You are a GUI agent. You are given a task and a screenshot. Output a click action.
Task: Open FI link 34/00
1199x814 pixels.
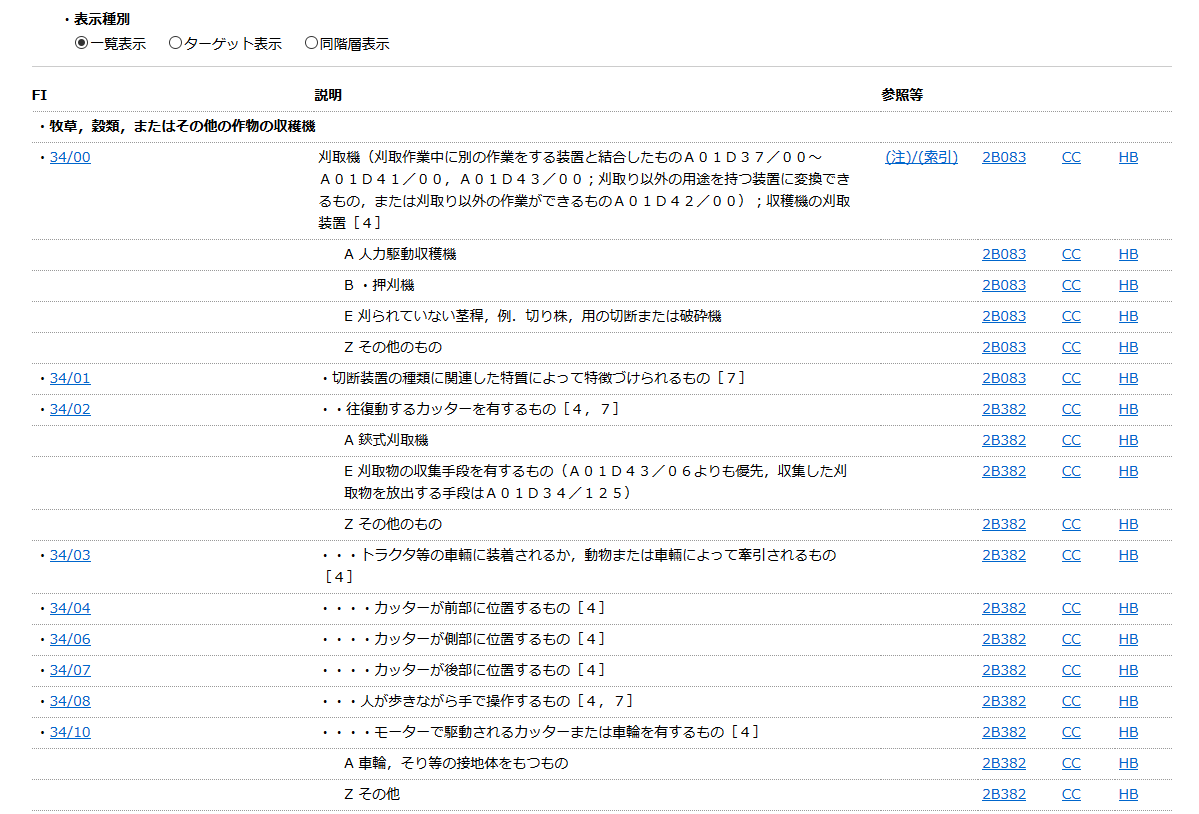click(70, 157)
